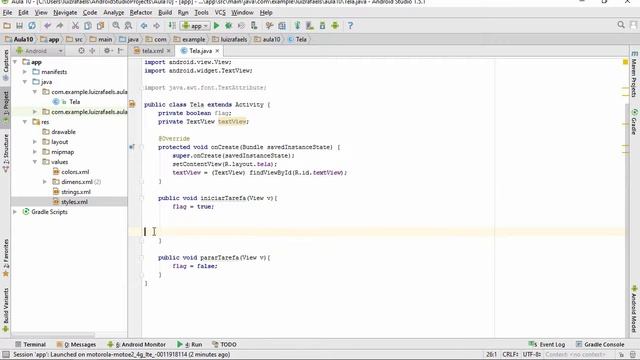The width and height of the screenshot is (640, 360).
Task: Open the AVD Manager icon
Action: click(310, 26)
